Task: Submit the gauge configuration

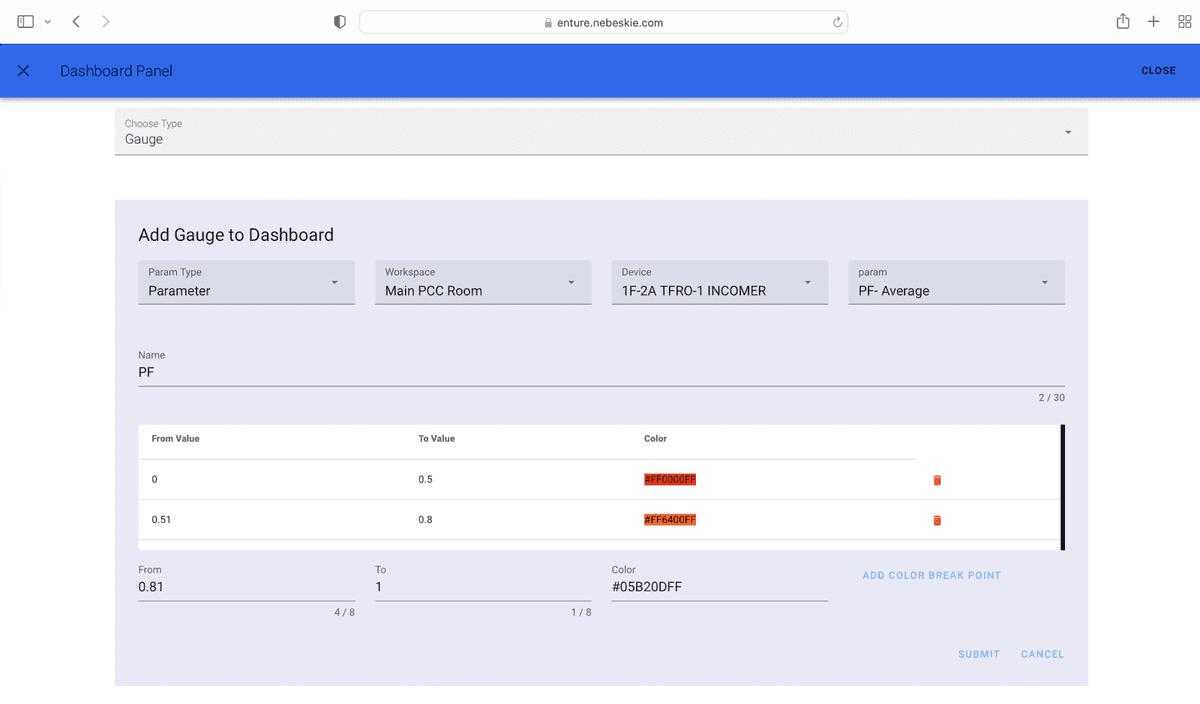Action: [978, 654]
